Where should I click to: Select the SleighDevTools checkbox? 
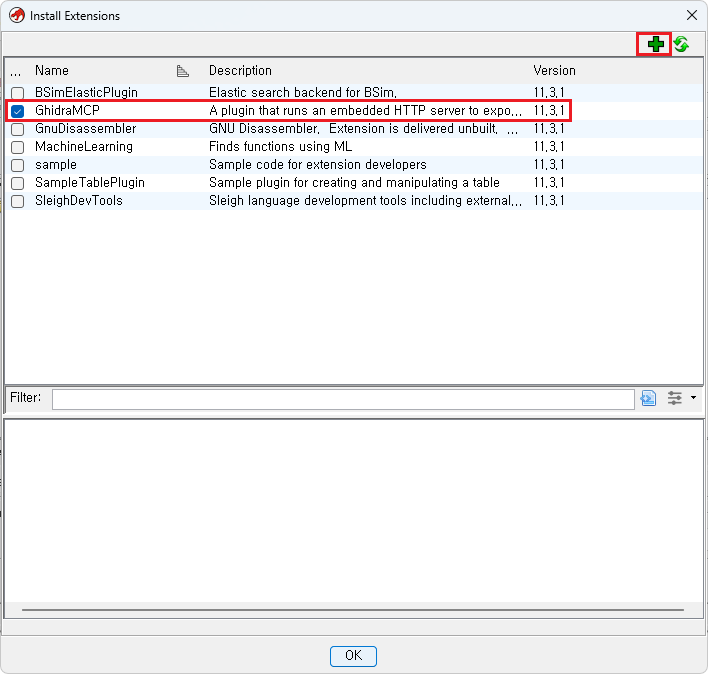coord(18,201)
